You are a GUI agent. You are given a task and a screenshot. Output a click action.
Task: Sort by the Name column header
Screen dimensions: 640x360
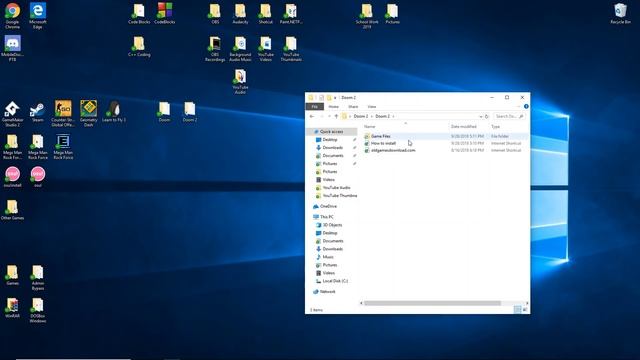click(x=369, y=127)
